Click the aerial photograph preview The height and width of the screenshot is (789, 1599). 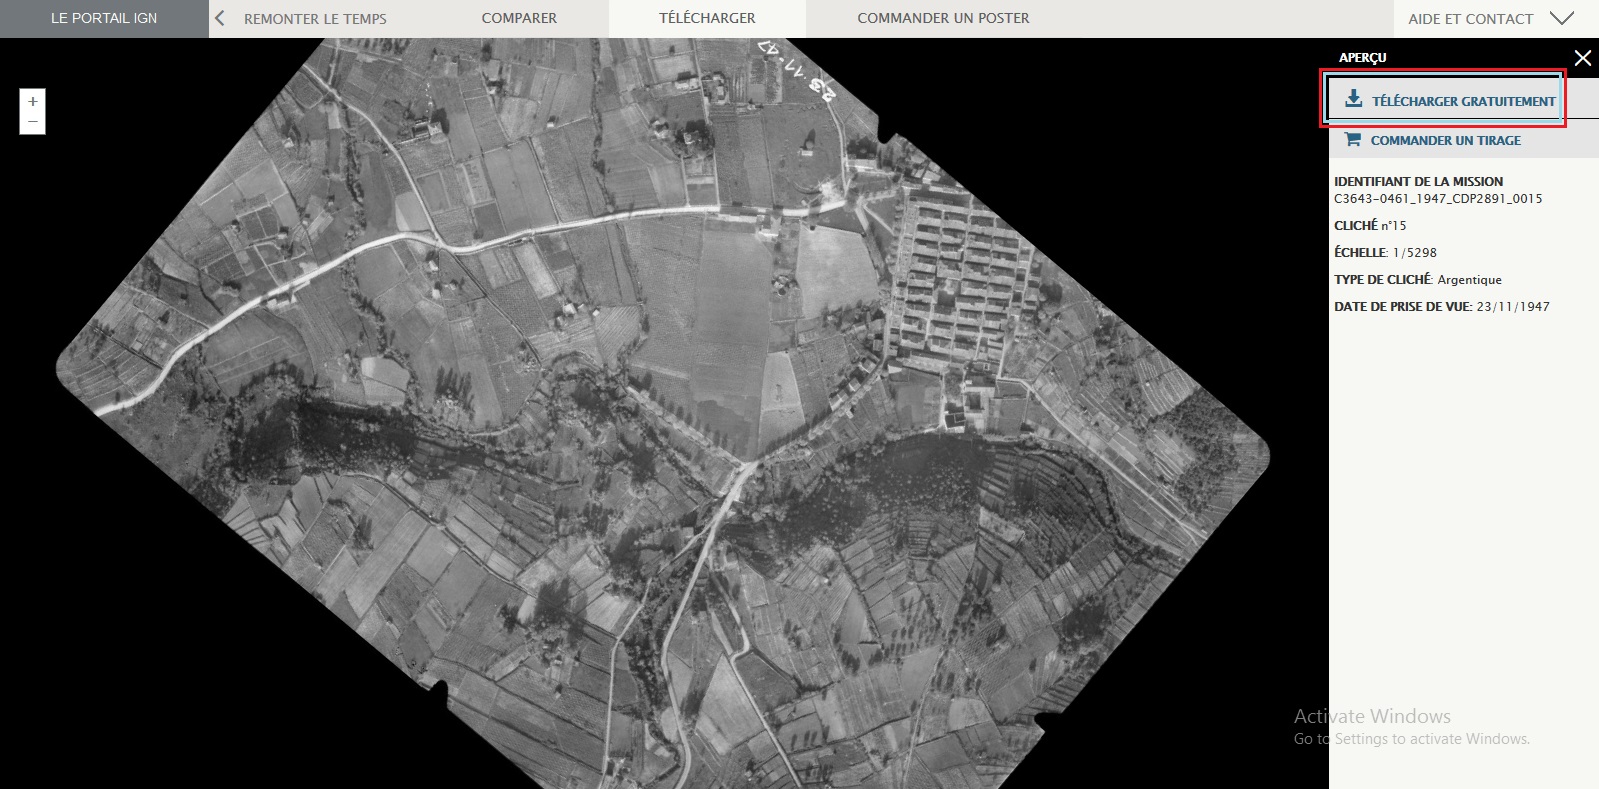pos(663,413)
